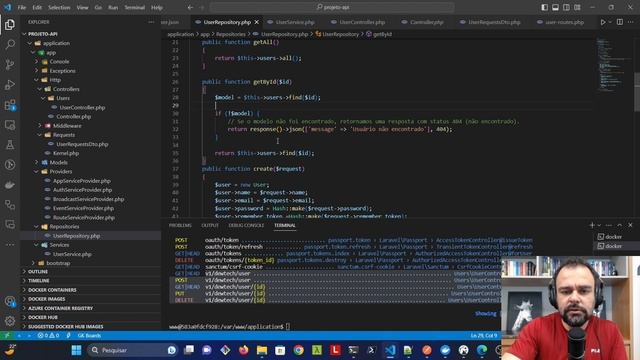Switch to the OUTPUT panel tab
The image size is (640, 360).
click(x=210, y=225)
